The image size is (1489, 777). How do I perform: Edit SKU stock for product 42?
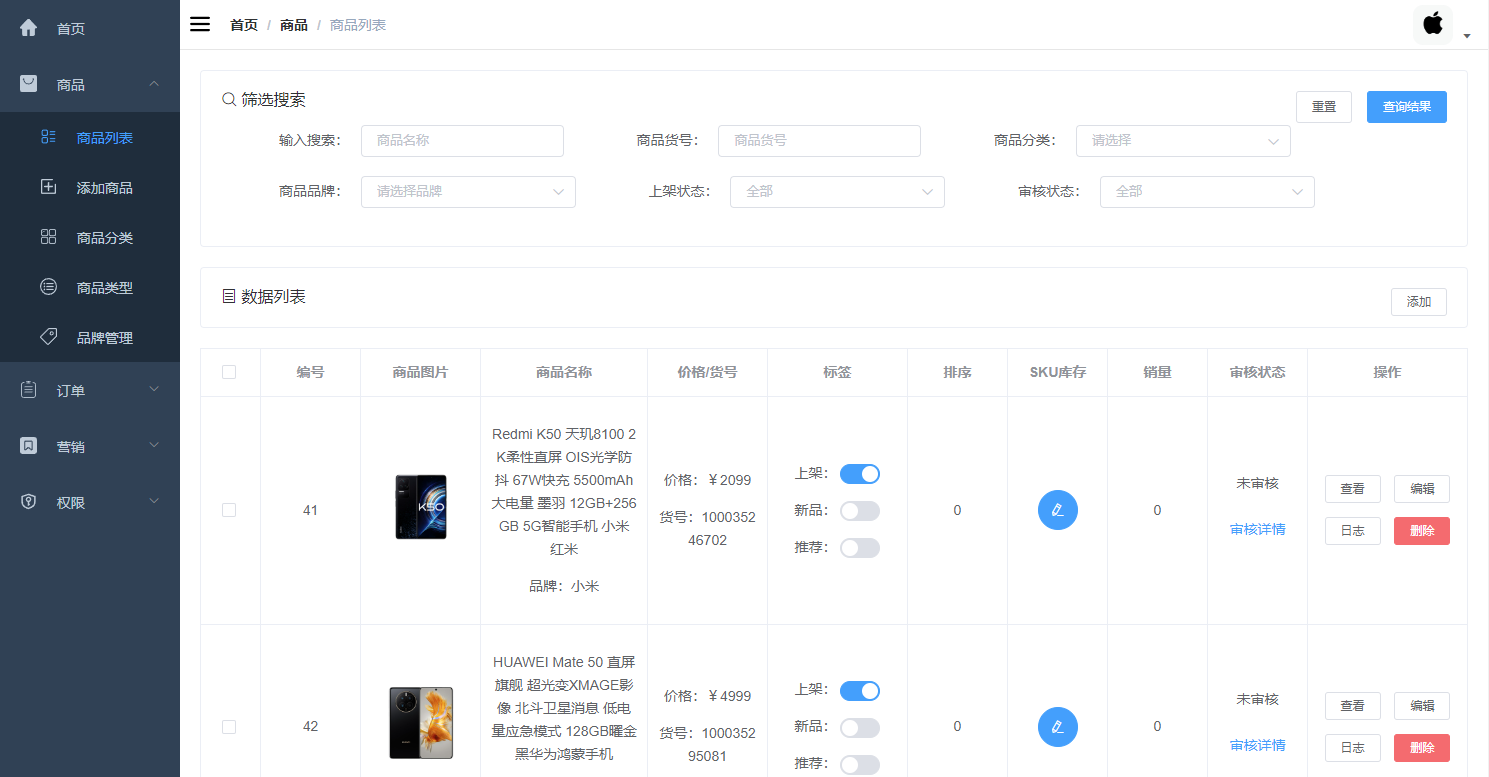pyautogui.click(x=1058, y=726)
